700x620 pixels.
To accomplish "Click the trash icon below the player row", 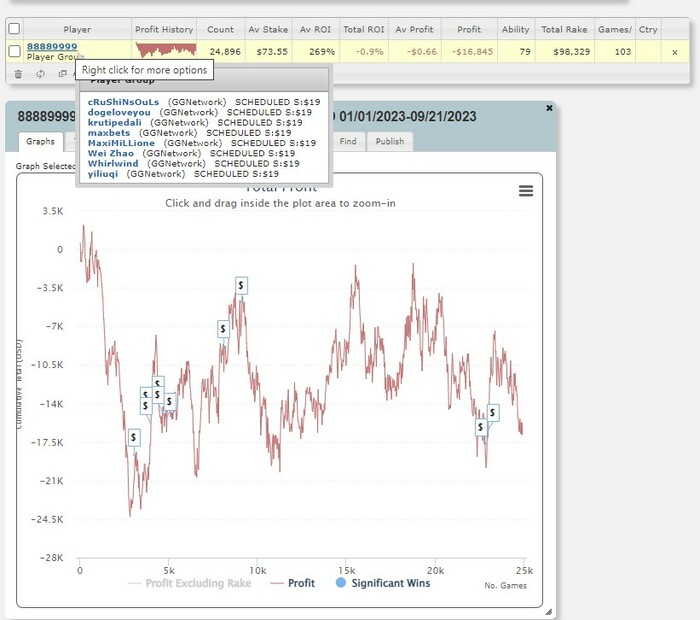I will [18, 74].
